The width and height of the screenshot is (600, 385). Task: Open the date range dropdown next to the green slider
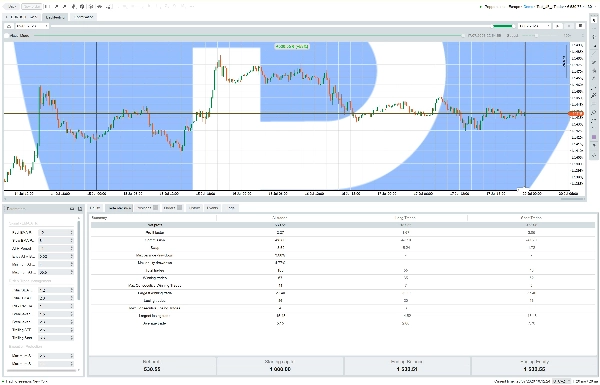[534, 26]
